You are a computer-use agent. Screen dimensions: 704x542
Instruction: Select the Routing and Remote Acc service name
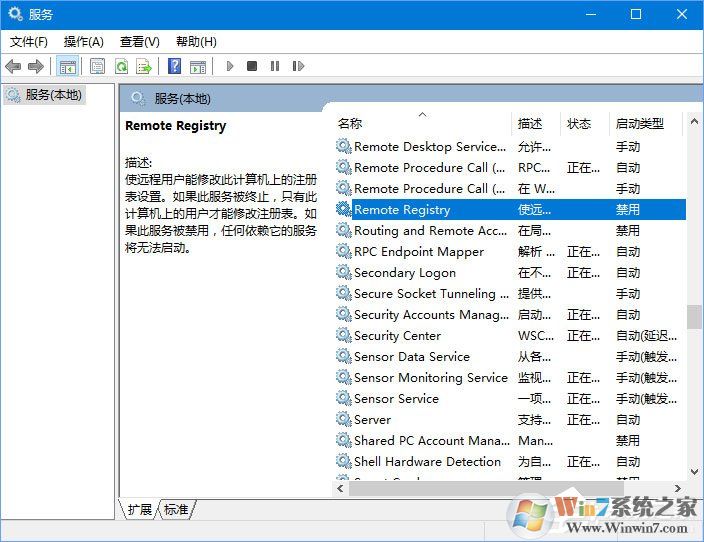[x=430, y=230]
